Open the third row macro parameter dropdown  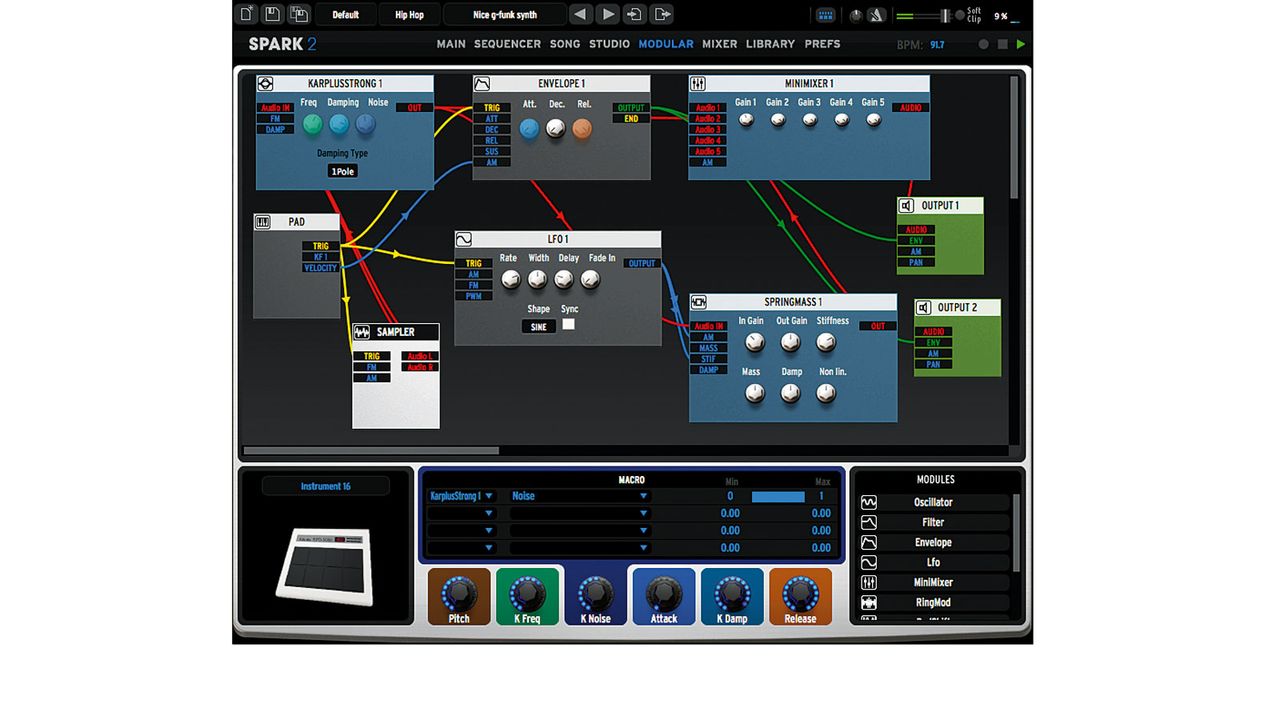coord(580,530)
